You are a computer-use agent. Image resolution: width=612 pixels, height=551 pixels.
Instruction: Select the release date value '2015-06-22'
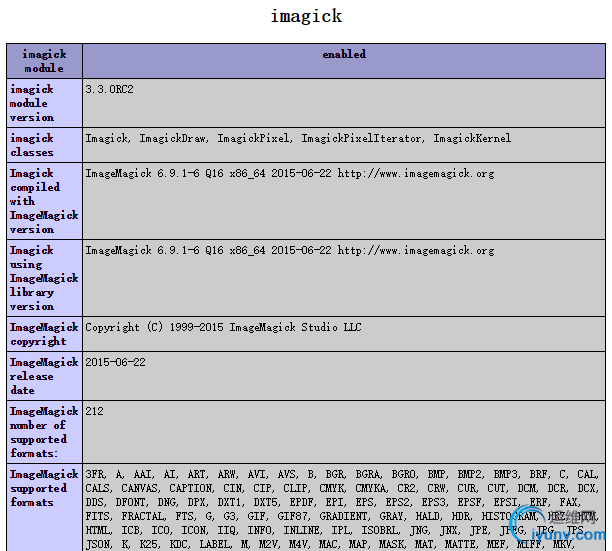pyautogui.click(x=115, y=362)
